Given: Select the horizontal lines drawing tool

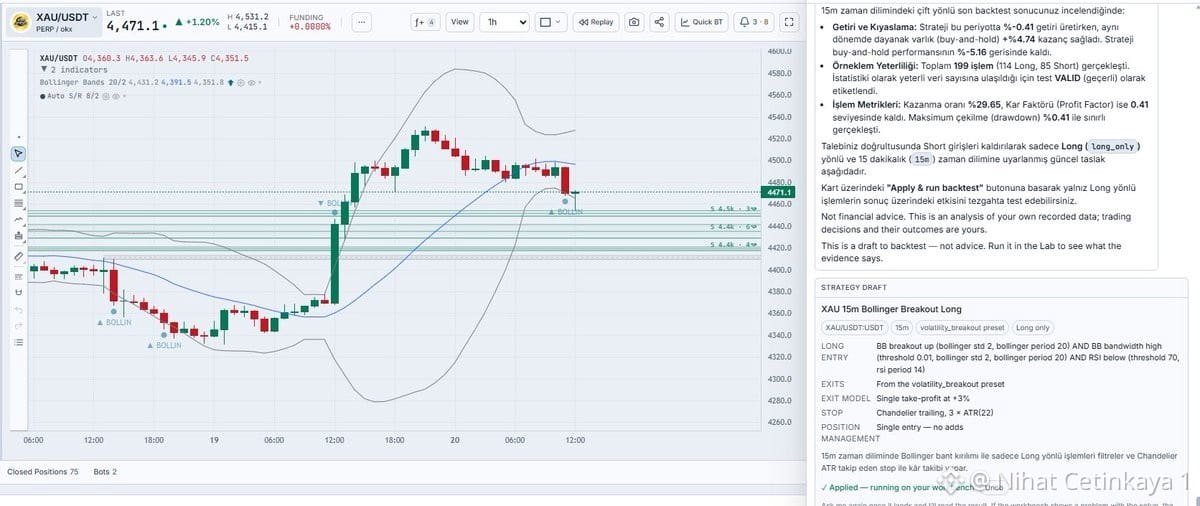Looking at the screenshot, I should click(18, 203).
